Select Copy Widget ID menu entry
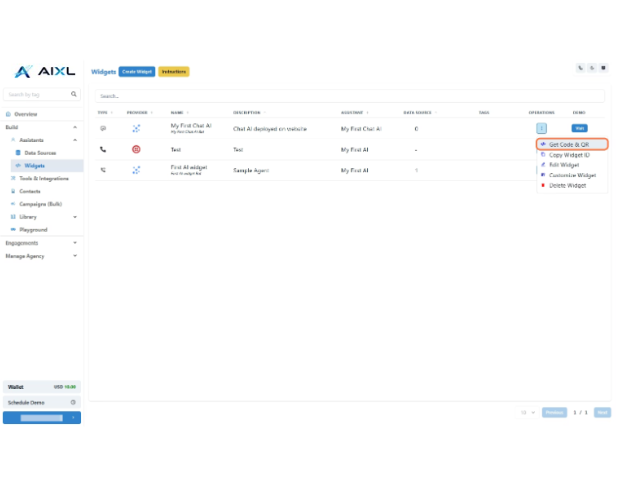 569,155
